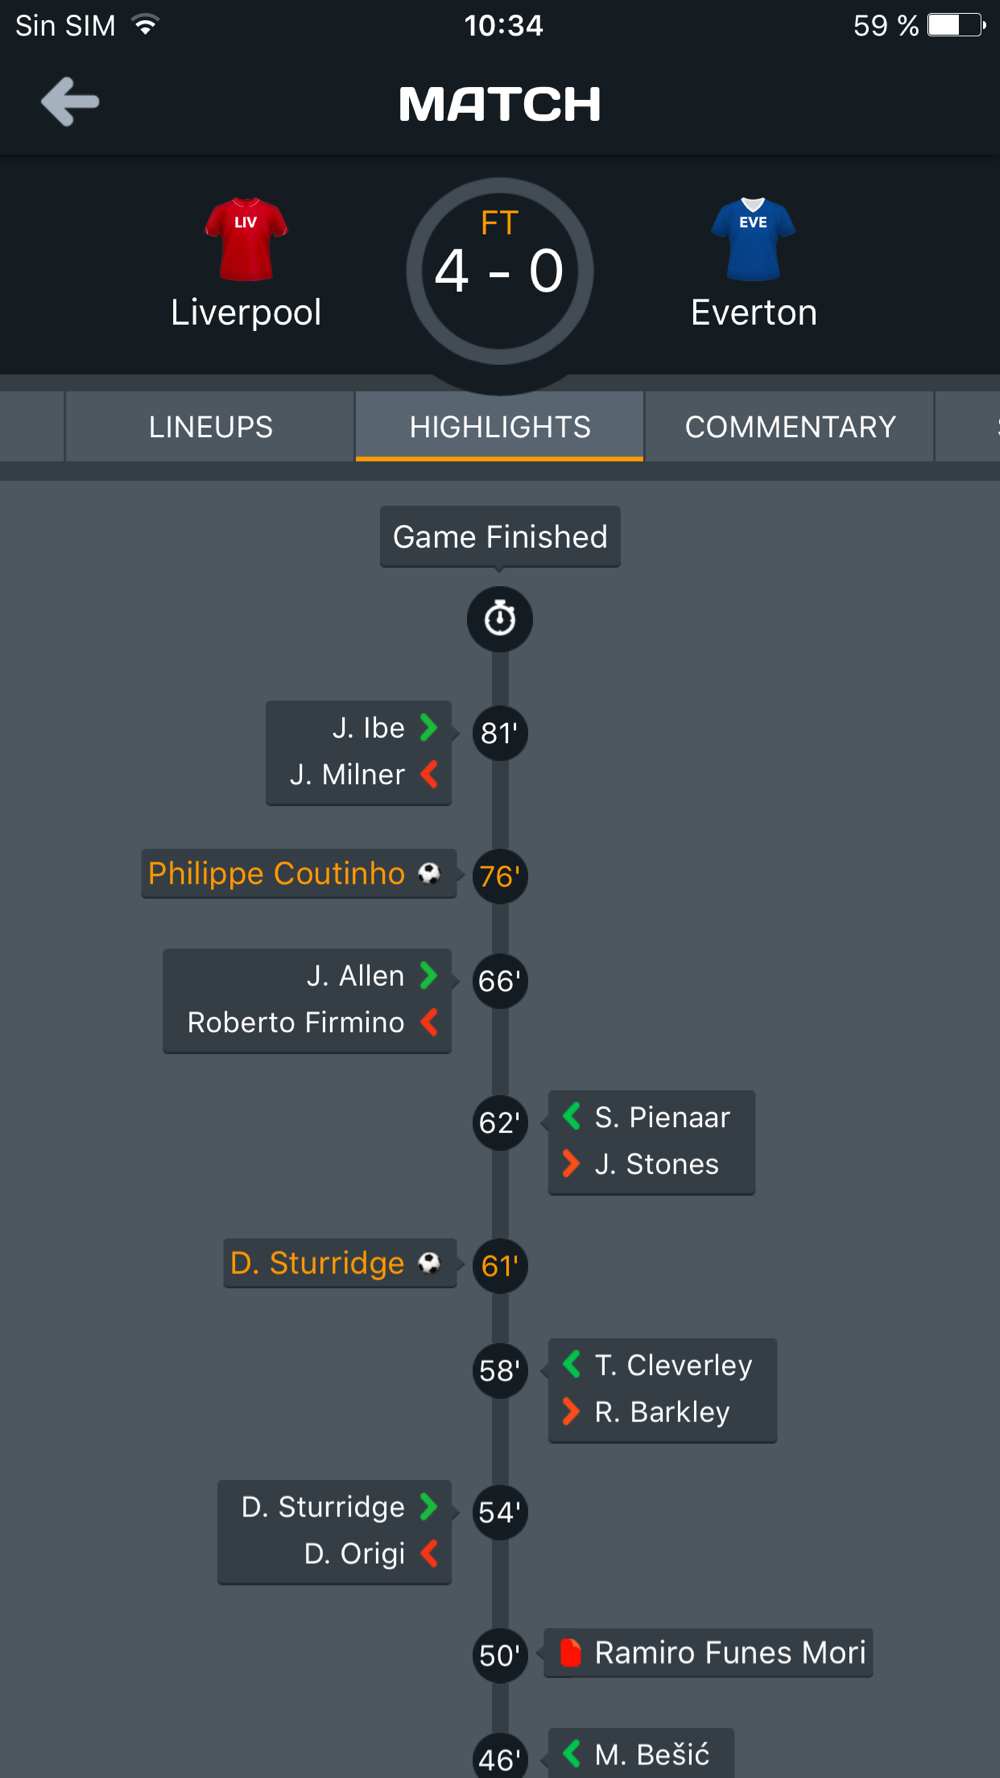The image size is (1000, 1778).
Task: Tap the stopwatch icon under Game Finished
Action: point(500,619)
